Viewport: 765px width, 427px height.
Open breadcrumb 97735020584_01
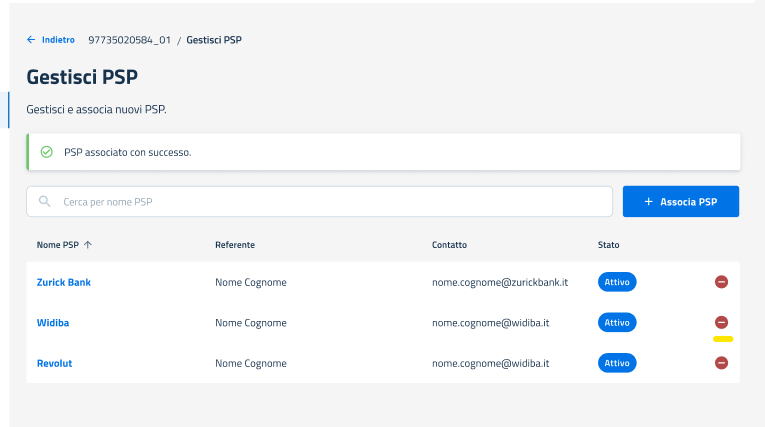pos(129,40)
